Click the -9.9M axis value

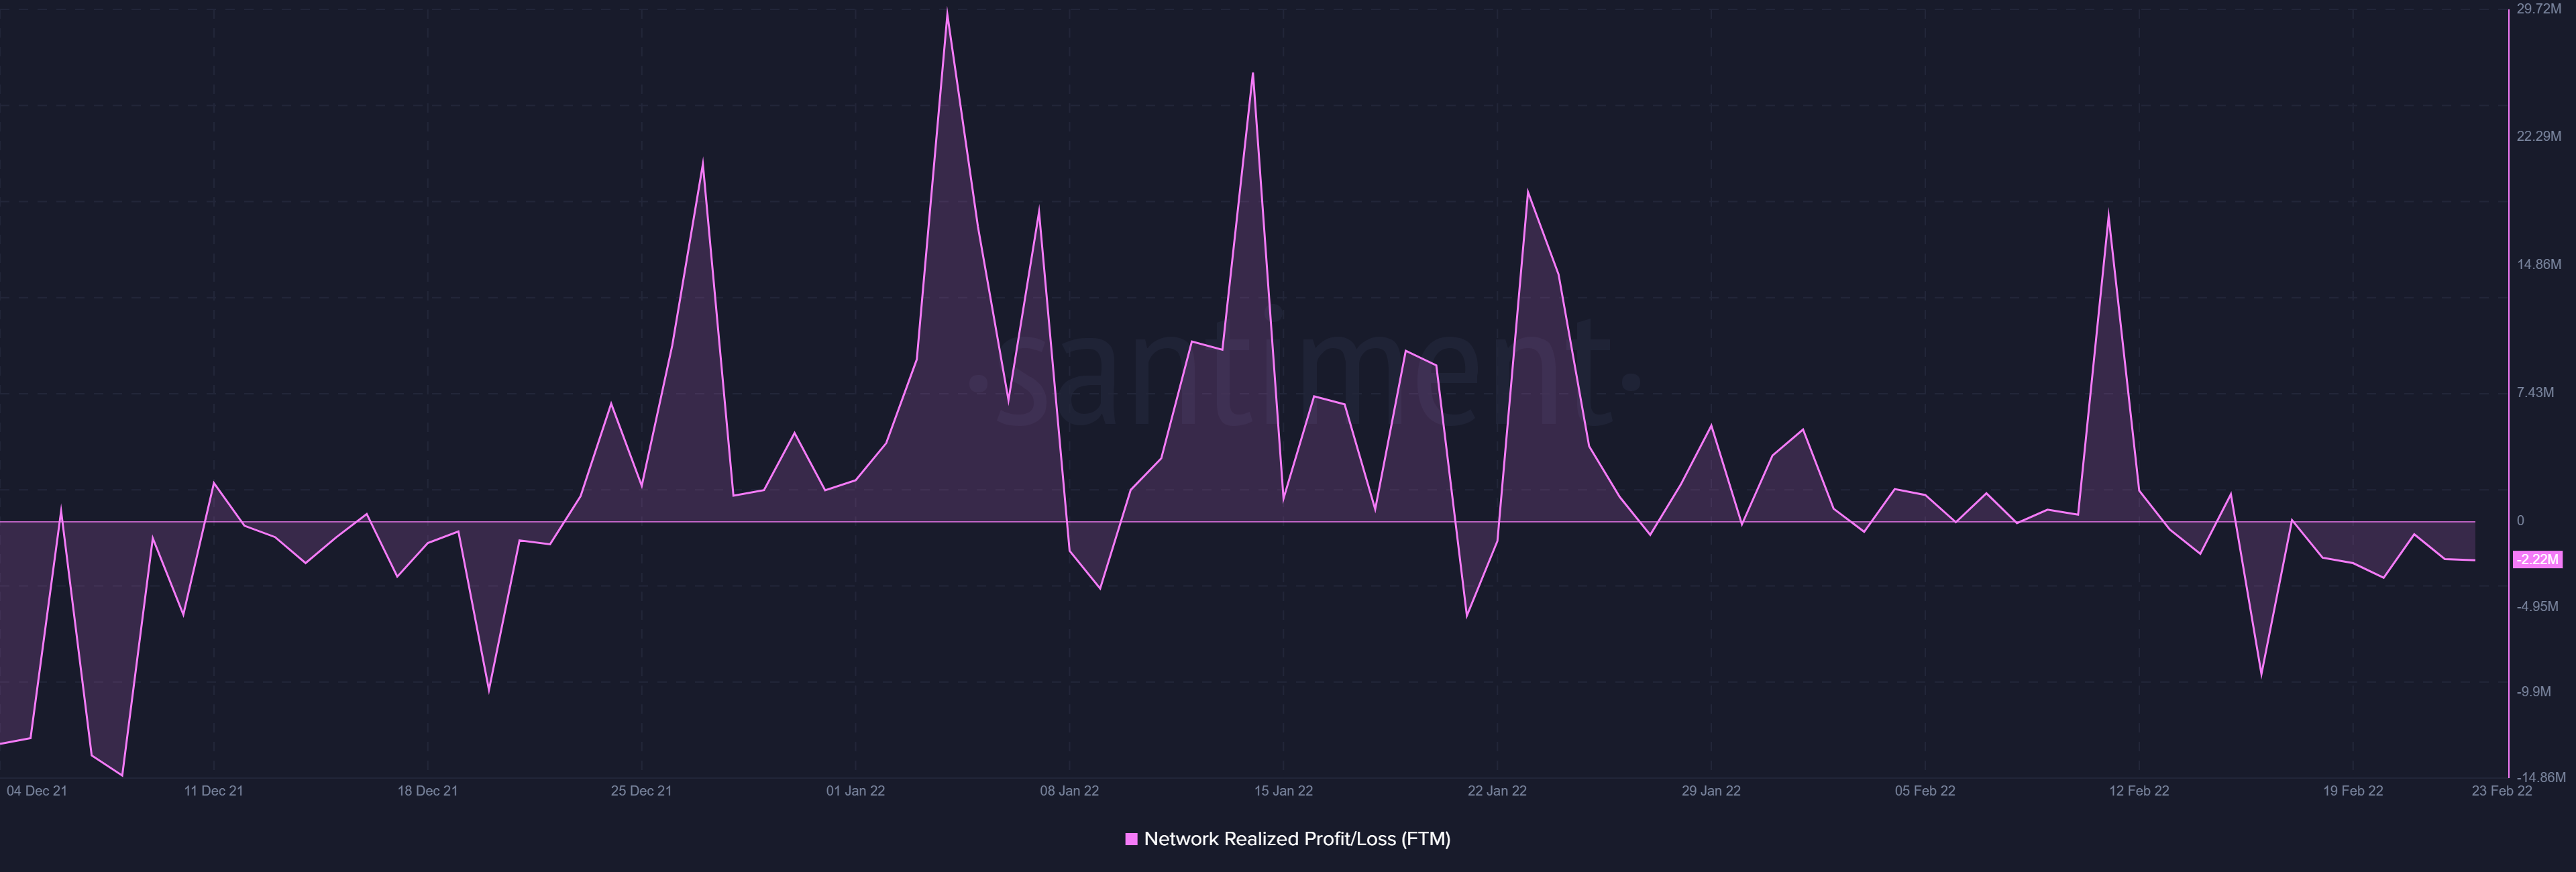tap(2534, 692)
